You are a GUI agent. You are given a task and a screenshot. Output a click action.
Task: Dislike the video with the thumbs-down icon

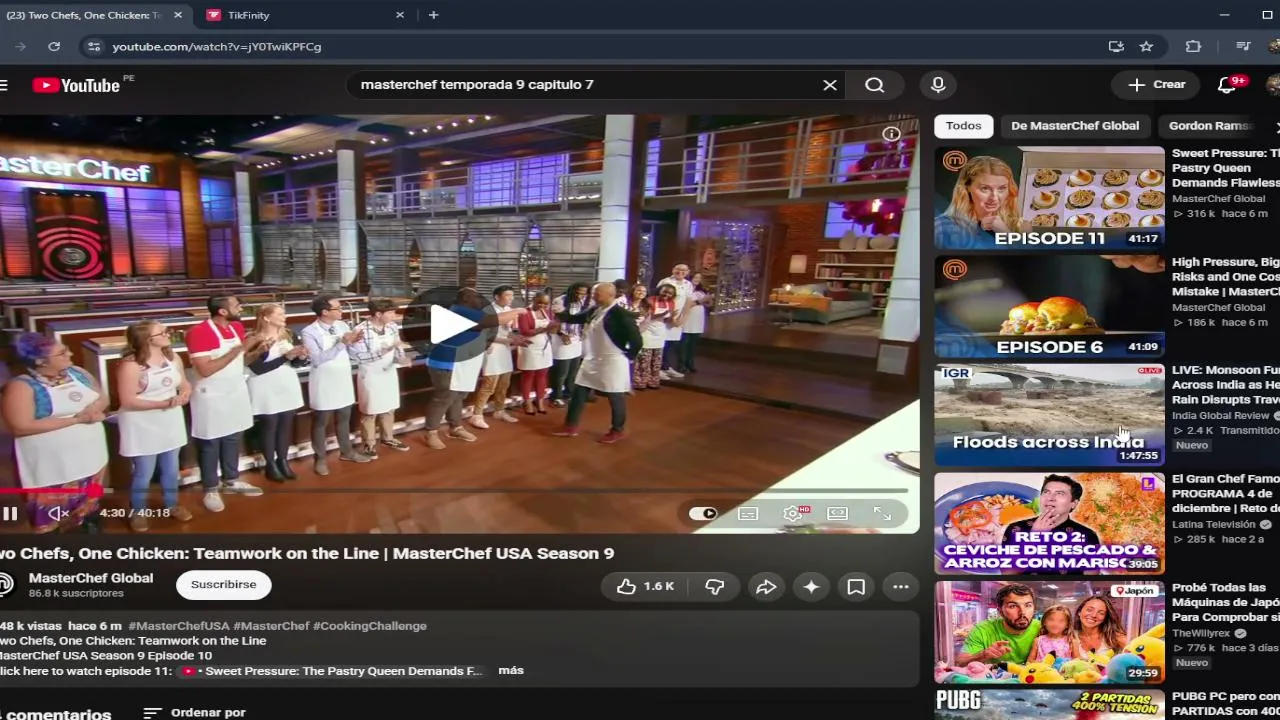click(x=714, y=587)
